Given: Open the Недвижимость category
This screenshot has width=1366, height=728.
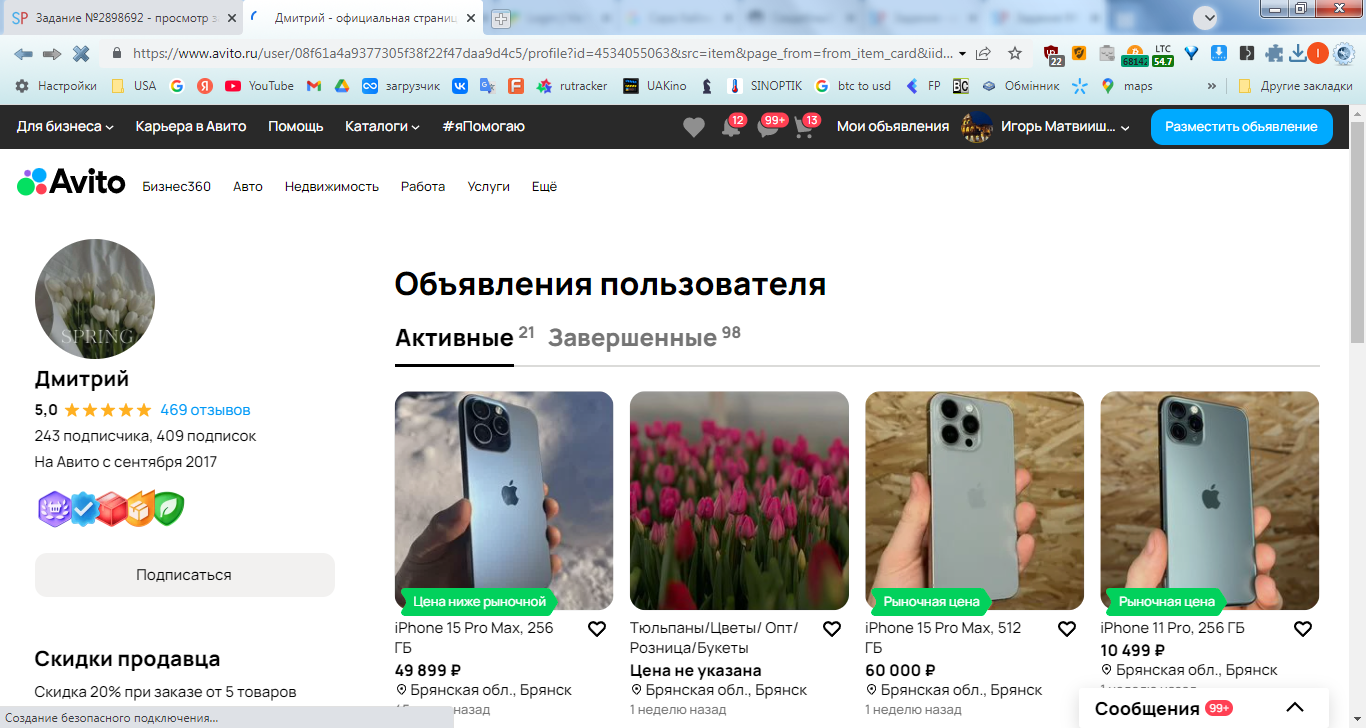Looking at the screenshot, I should click(x=332, y=186).
